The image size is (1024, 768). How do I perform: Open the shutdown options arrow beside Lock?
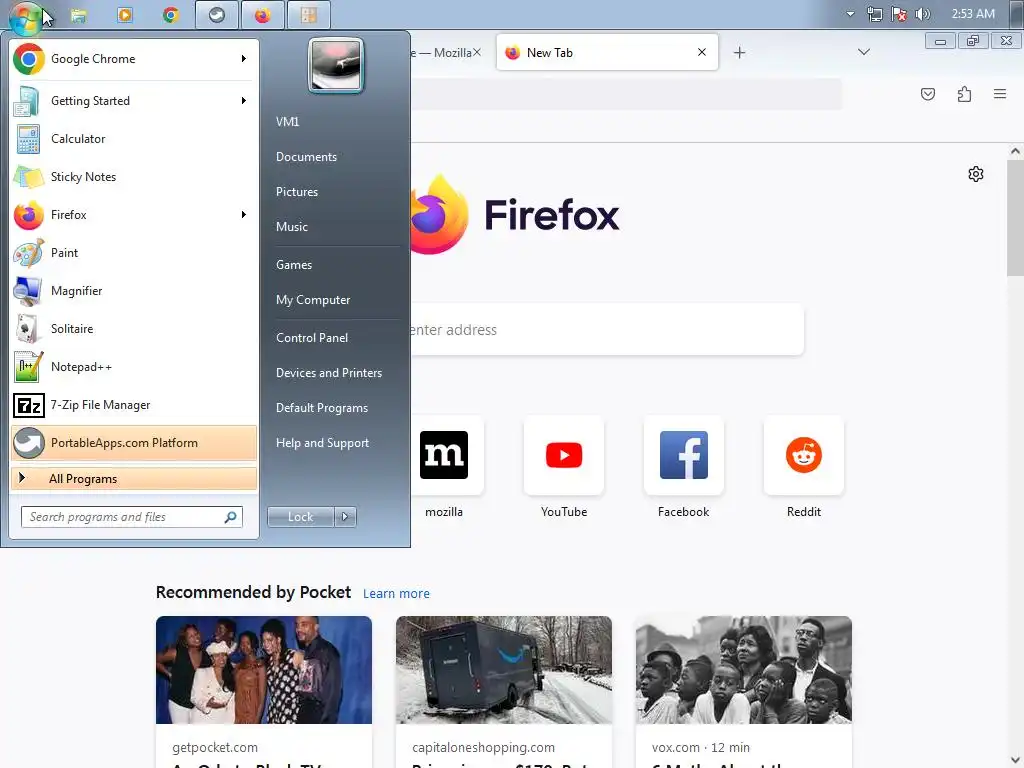coord(345,517)
